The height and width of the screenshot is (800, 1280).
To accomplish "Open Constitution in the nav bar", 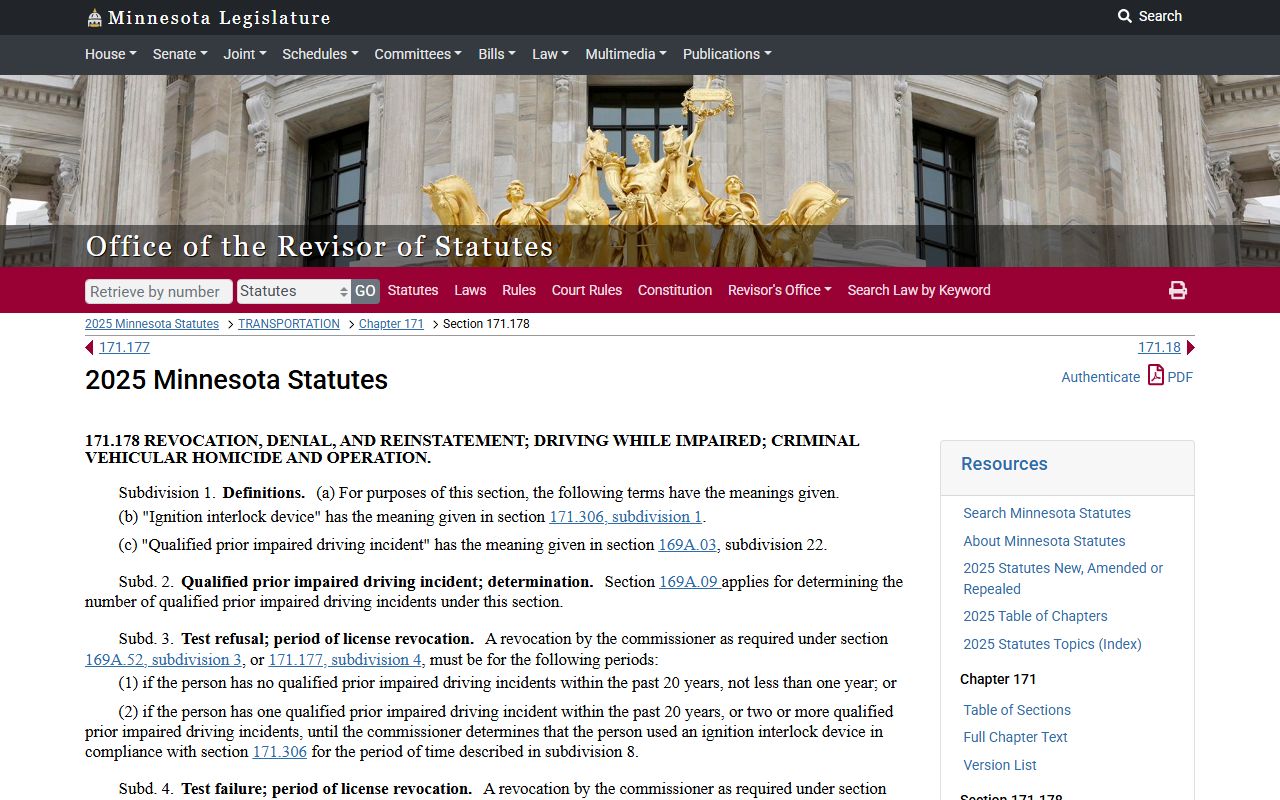I will tap(675, 290).
